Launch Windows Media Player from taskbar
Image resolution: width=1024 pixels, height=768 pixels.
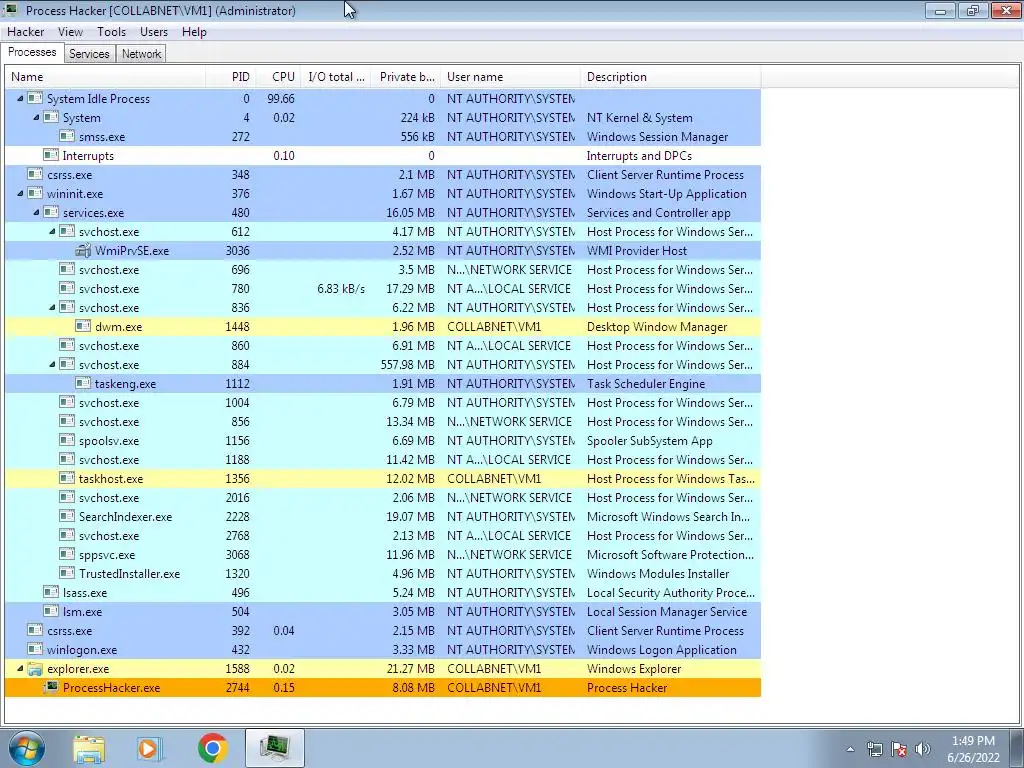coord(150,748)
